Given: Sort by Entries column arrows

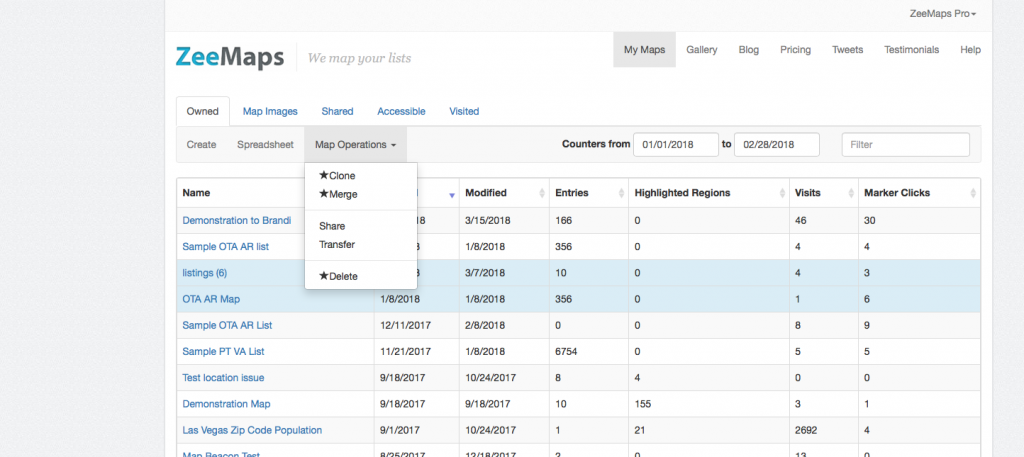Looking at the screenshot, I should 619,194.
